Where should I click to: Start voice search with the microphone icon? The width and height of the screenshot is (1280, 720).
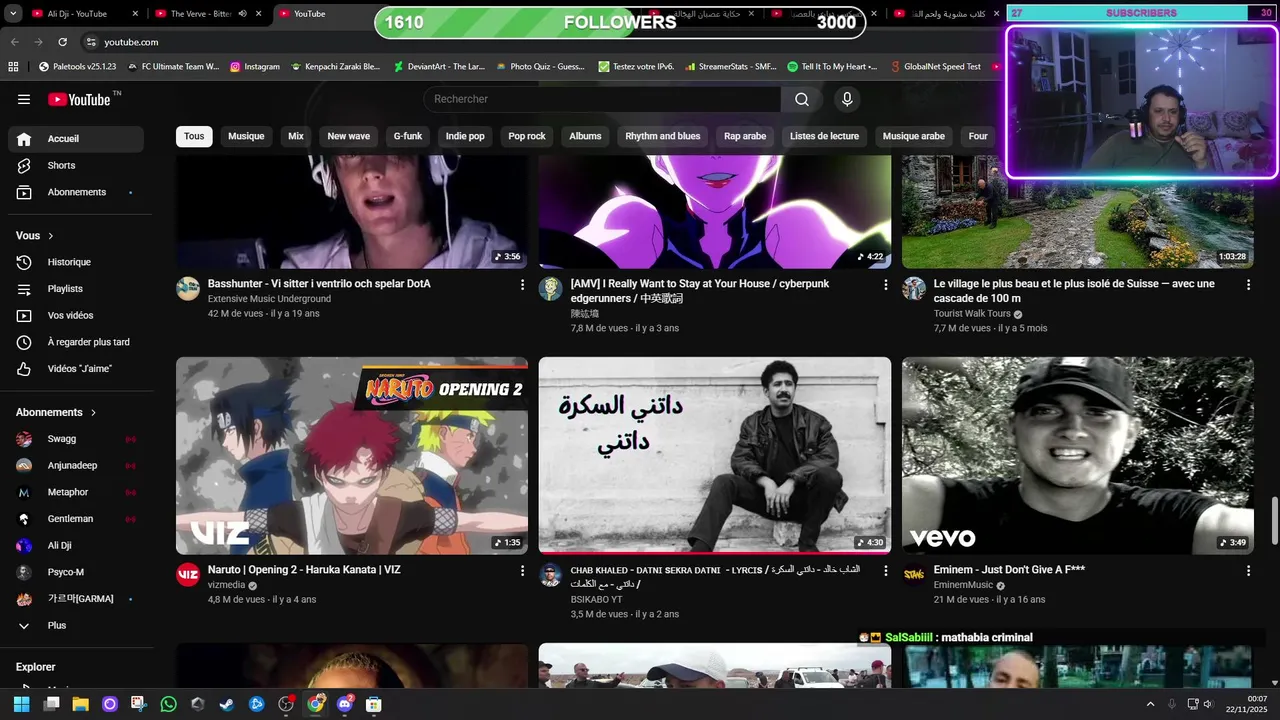click(x=847, y=99)
